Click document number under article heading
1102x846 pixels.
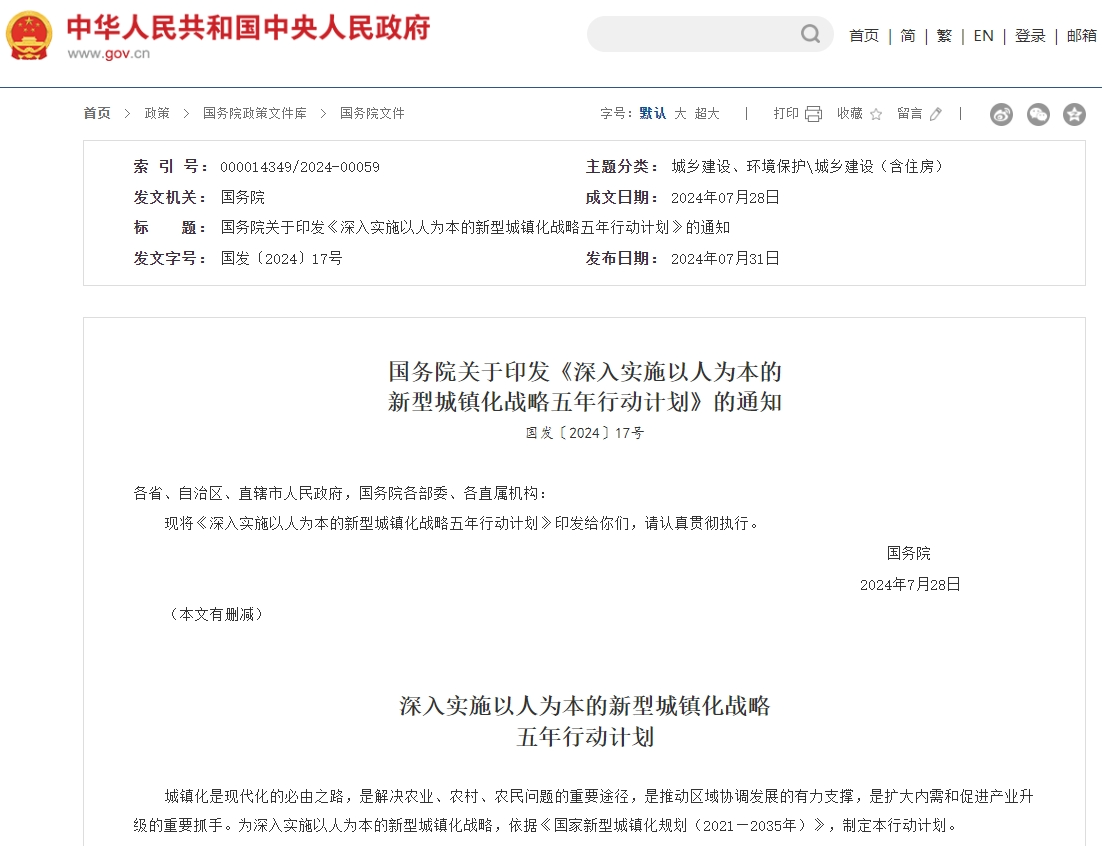coord(585,433)
